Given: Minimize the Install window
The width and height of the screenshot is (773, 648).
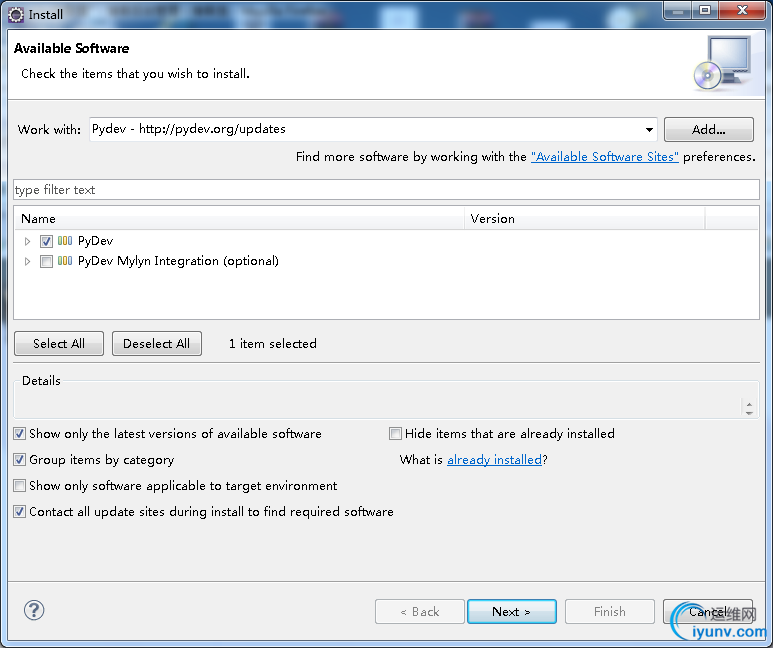Looking at the screenshot, I should [x=678, y=11].
